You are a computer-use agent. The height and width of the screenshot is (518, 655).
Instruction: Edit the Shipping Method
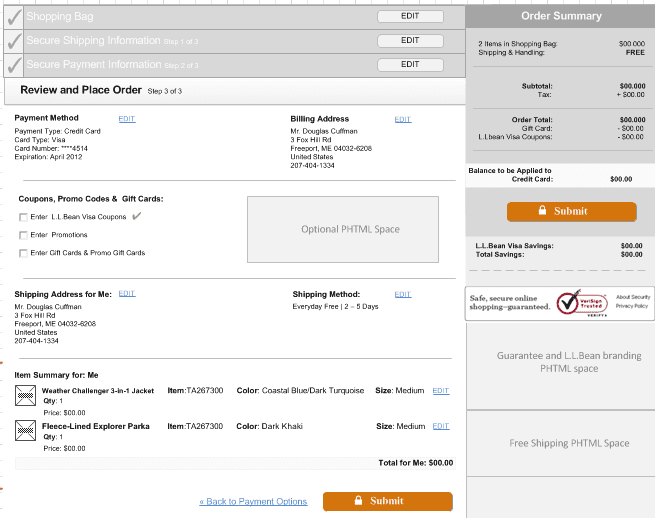pos(403,295)
